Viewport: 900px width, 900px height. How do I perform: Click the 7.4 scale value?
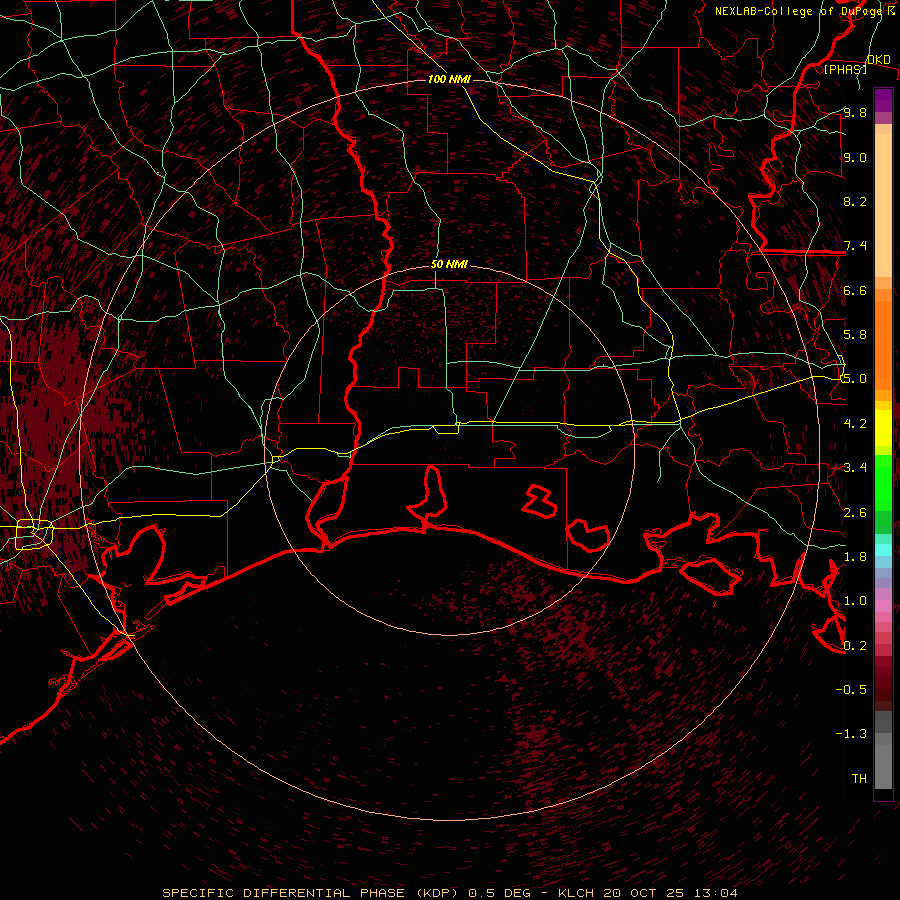[855, 246]
